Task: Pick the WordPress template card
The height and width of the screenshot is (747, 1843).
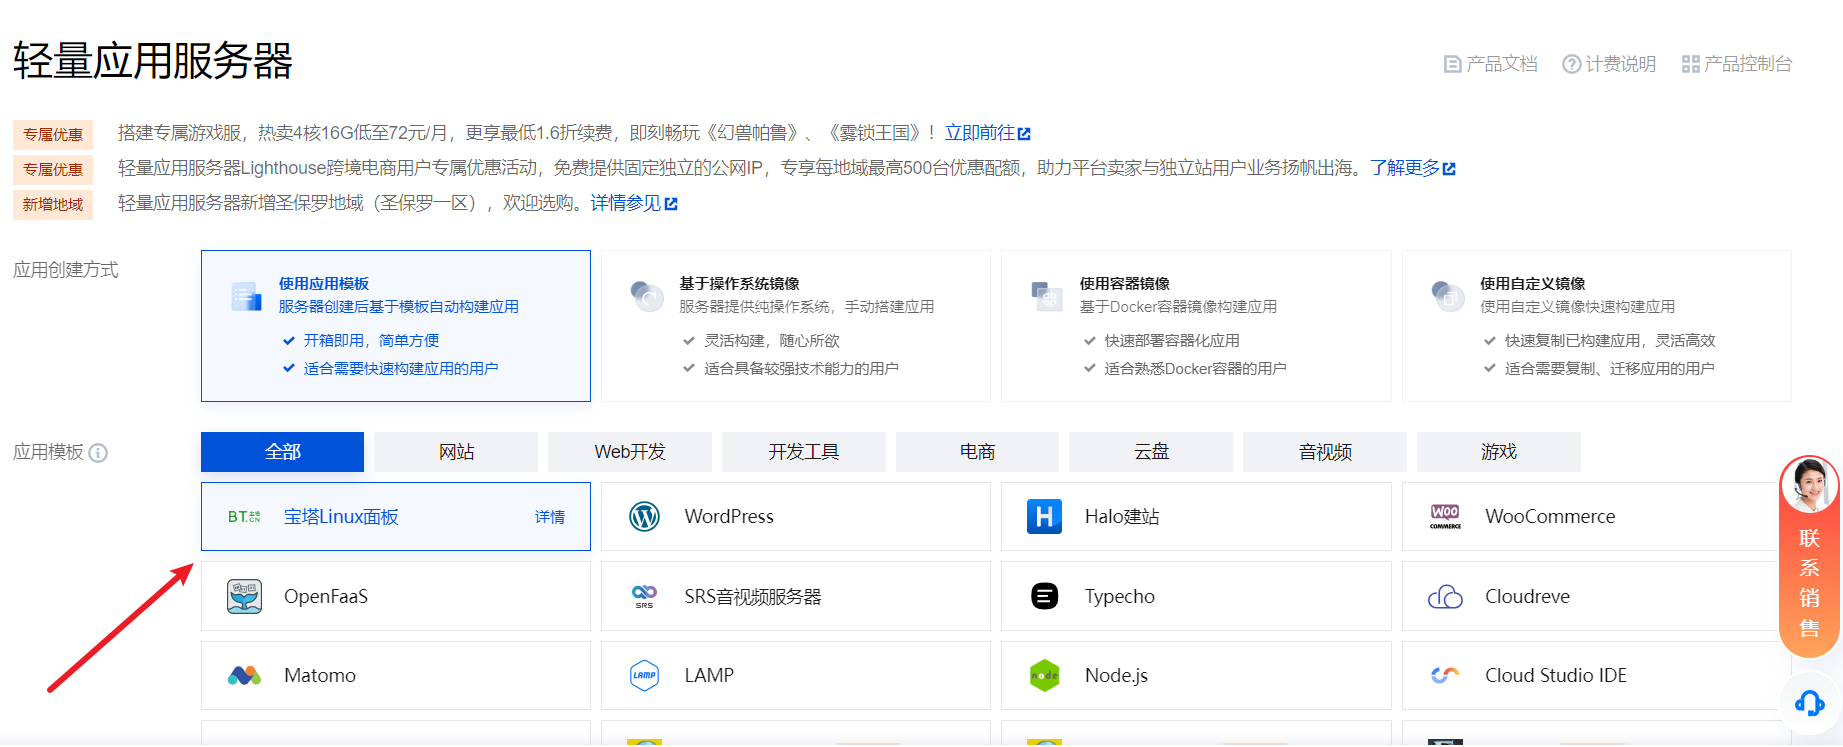Action: click(796, 517)
